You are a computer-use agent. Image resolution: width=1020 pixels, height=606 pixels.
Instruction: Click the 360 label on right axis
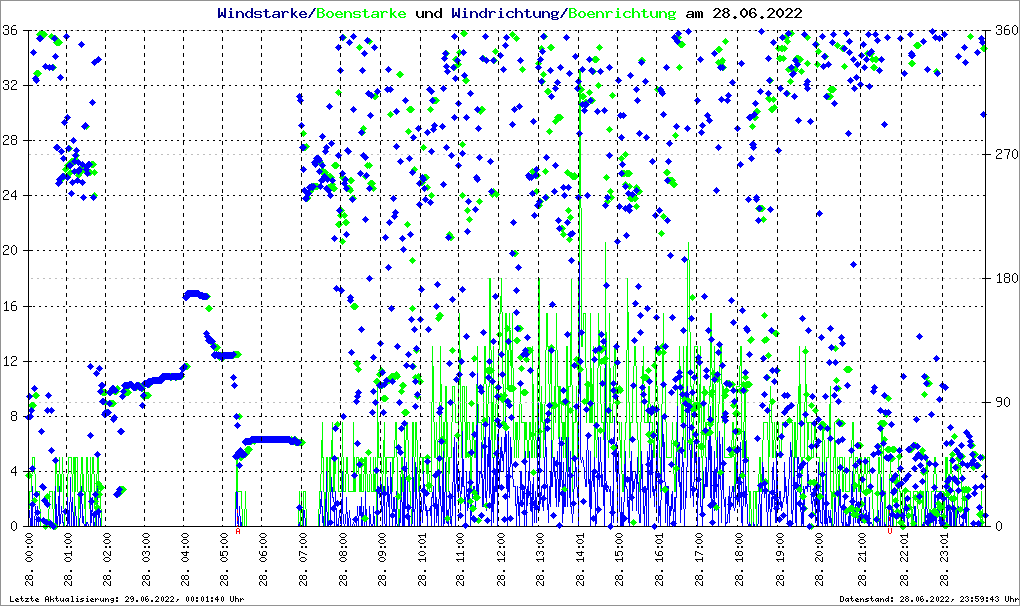click(x=1003, y=31)
